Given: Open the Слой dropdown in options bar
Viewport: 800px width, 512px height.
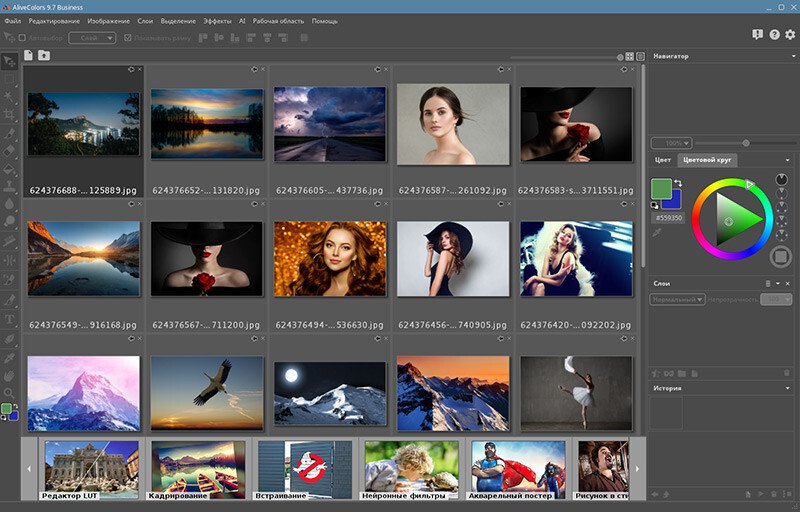Looking at the screenshot, I should tap(91, 38).
